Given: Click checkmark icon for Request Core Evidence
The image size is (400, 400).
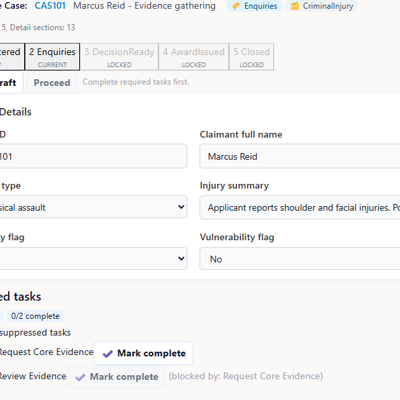Looking at the screenshot, I should (x=108, y=354).
